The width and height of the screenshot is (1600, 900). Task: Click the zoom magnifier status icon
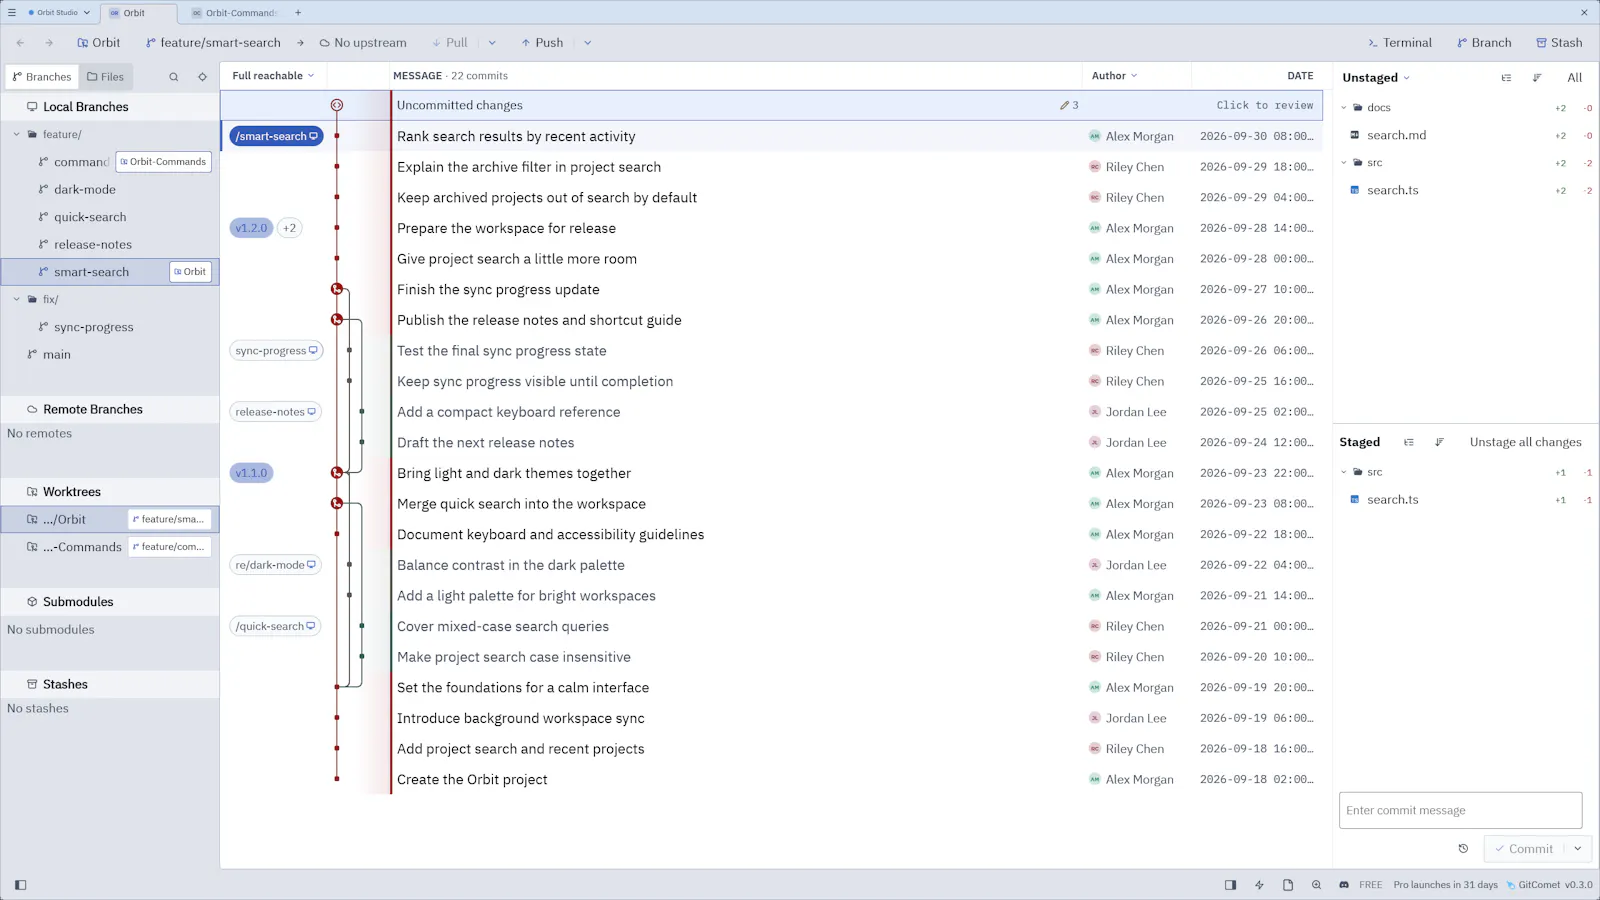click(1316, 885)
